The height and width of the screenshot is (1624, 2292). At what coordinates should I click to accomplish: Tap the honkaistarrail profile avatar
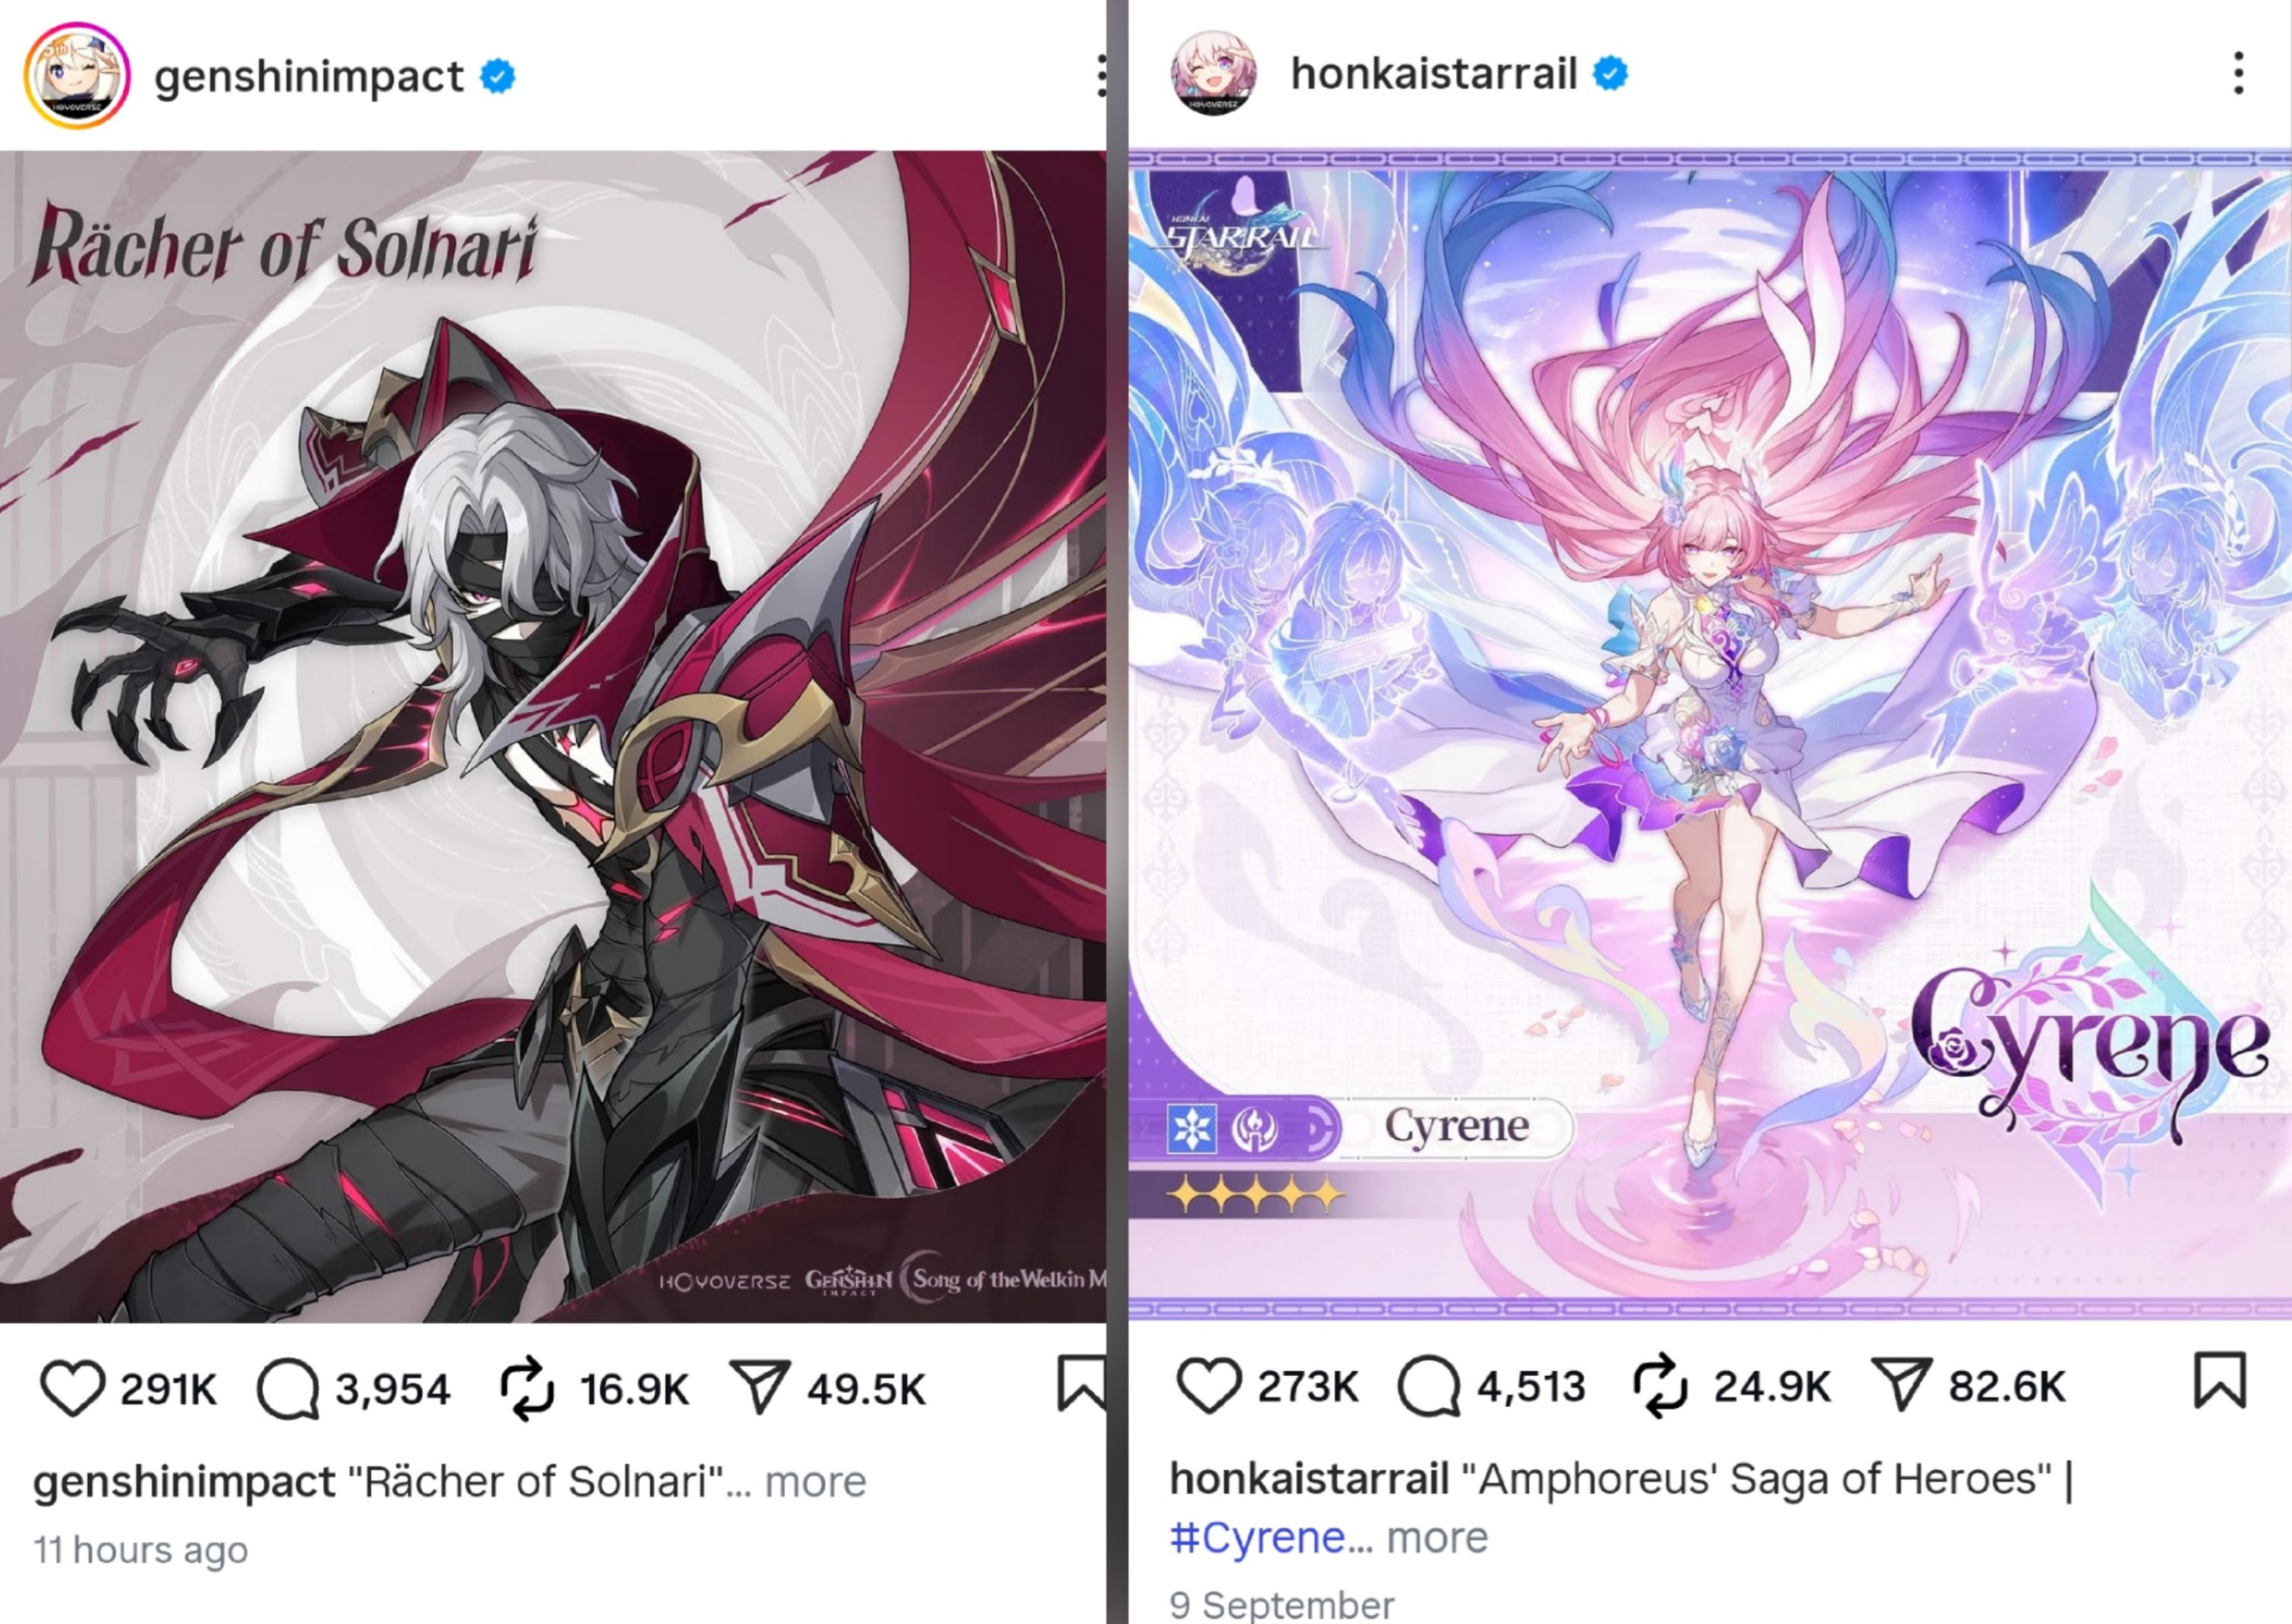coord(1213,73)
